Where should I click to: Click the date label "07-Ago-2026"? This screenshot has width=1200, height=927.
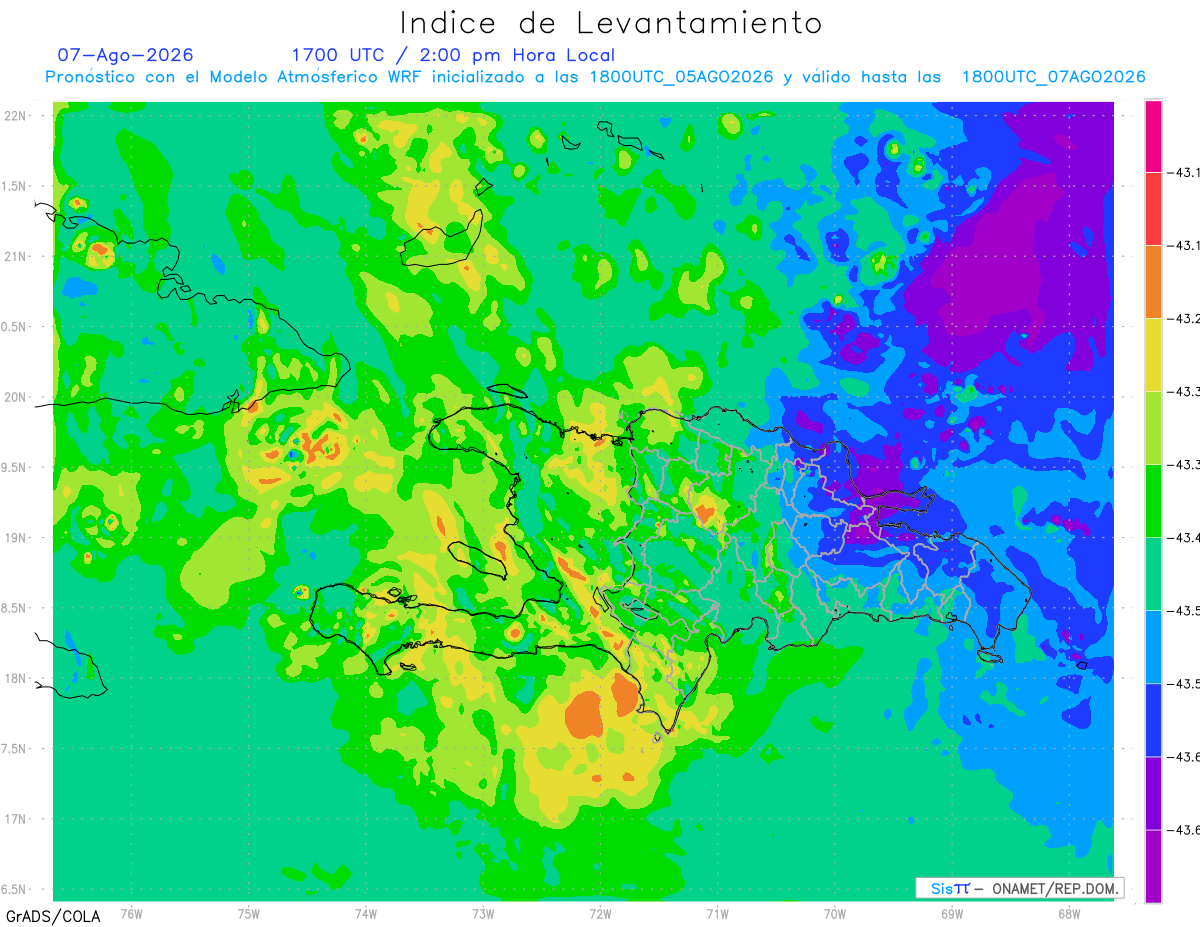pos(126,55)
